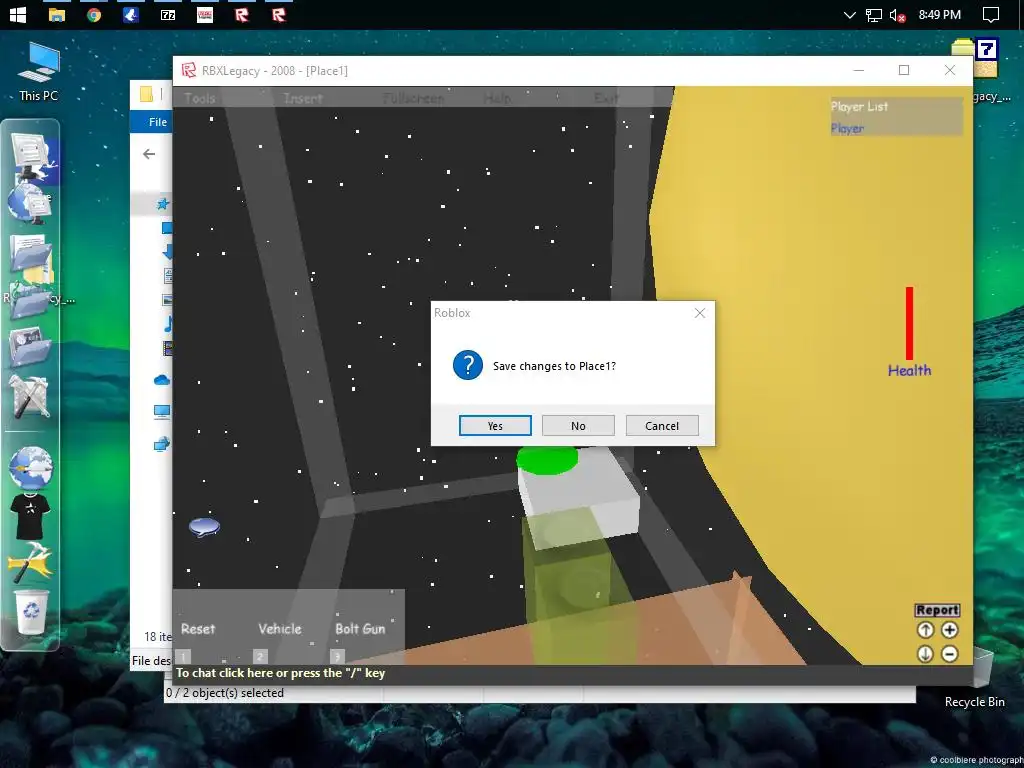1024x768 pixels.
Task: Open the pictures folder dock icon
Action: (x=29, y=346)
